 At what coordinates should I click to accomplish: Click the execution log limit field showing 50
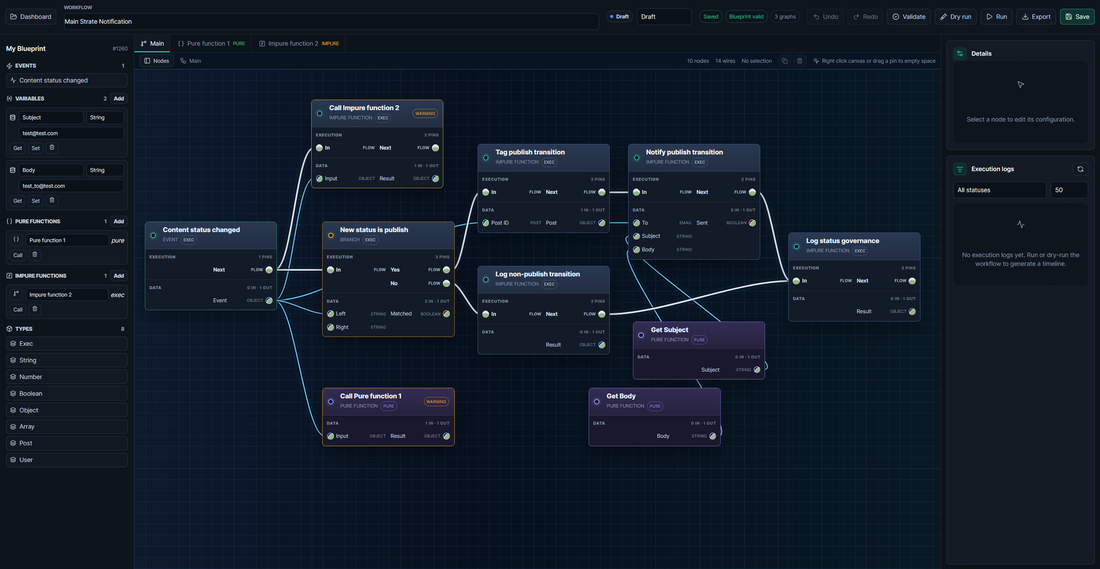coord(1069,190)
